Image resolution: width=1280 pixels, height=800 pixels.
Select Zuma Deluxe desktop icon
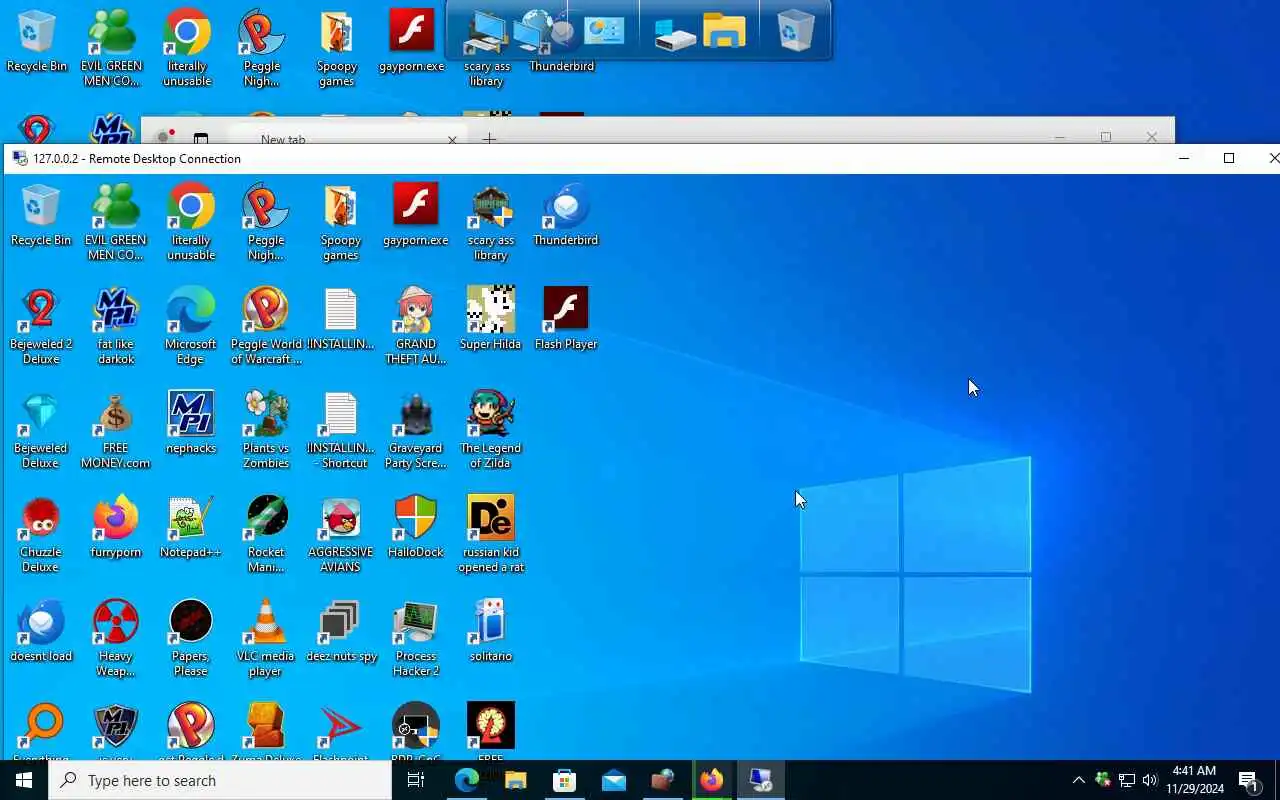pos(266,731)
